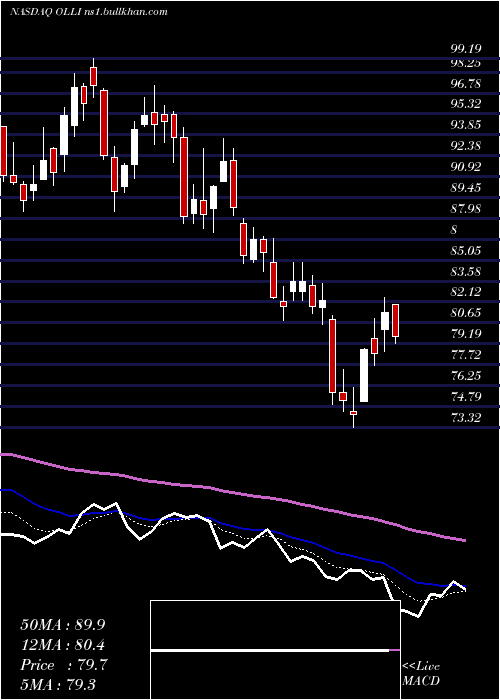This screenshot has height=700, width=500.
Task: Click the 12MA : 80.4 readout
Action: coord(62,645)
